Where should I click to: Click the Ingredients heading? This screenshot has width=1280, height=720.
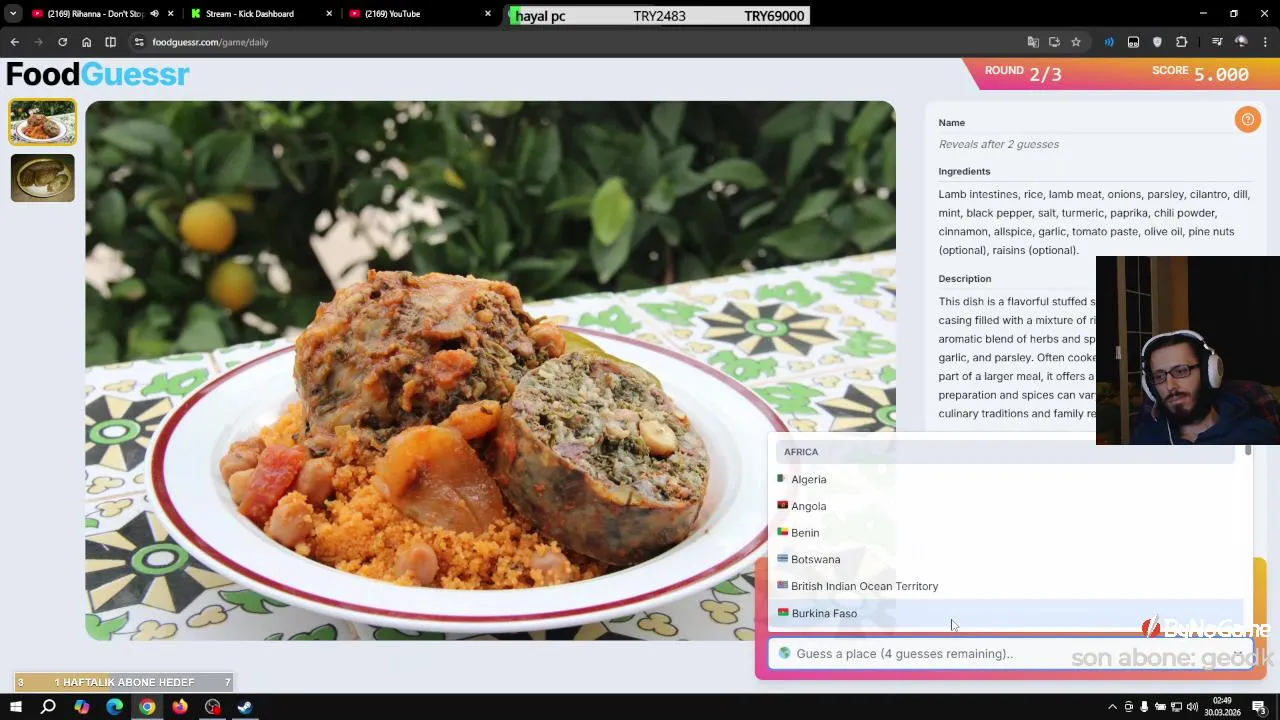point(964,171)
